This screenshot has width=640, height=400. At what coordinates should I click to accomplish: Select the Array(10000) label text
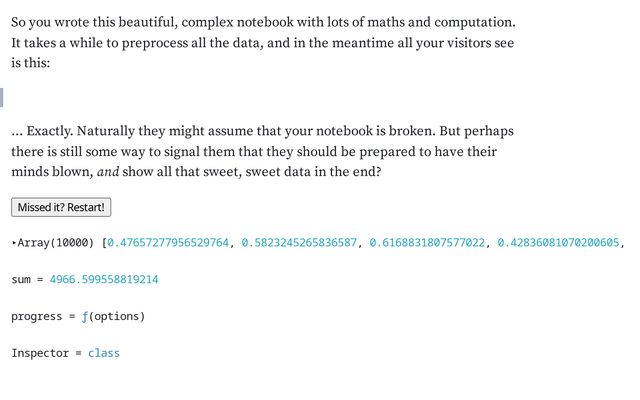pos(56,243)
